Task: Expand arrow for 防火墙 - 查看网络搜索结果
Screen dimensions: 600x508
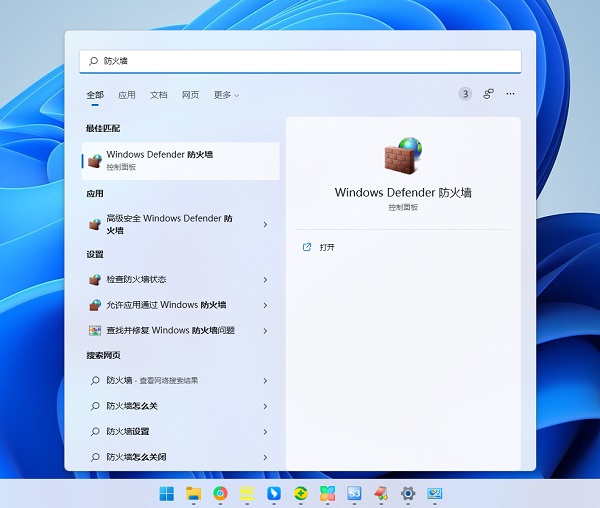Action: pyautogui.click(x=265, y=381)
